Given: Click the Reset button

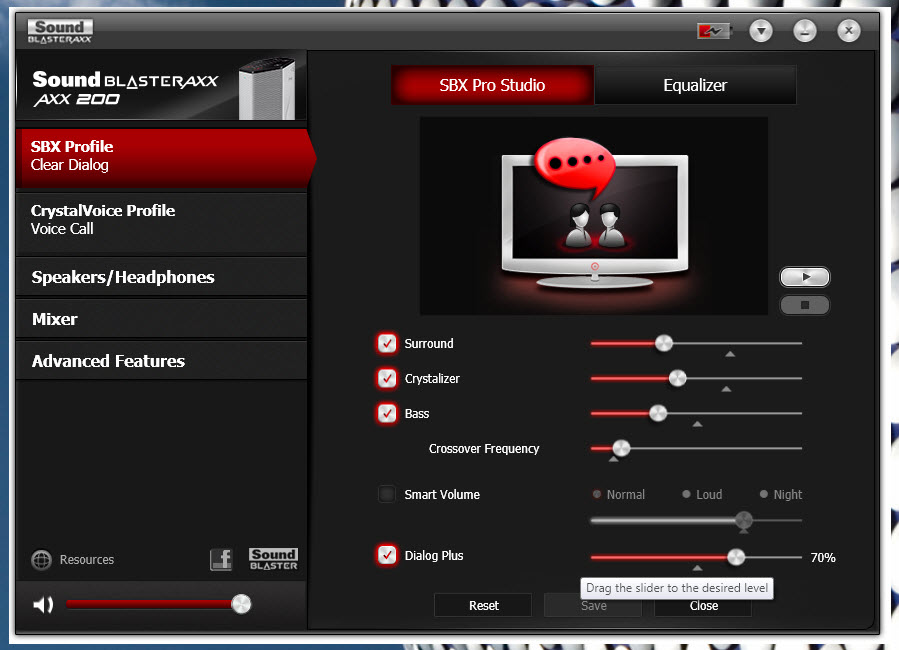Looking at the screenshot, I should pos(483,605).
